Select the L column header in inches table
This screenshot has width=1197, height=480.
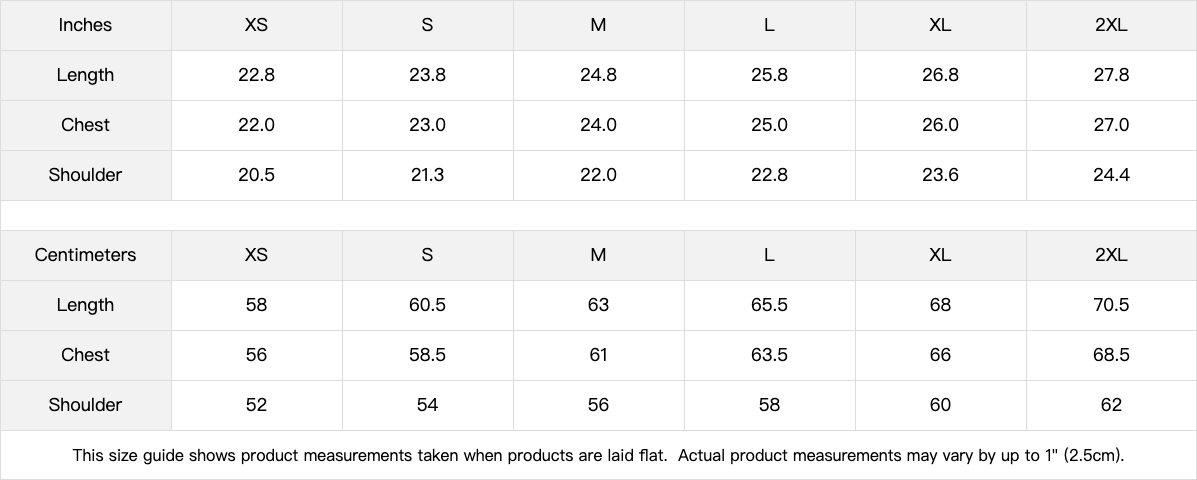[x=769, y=25]
